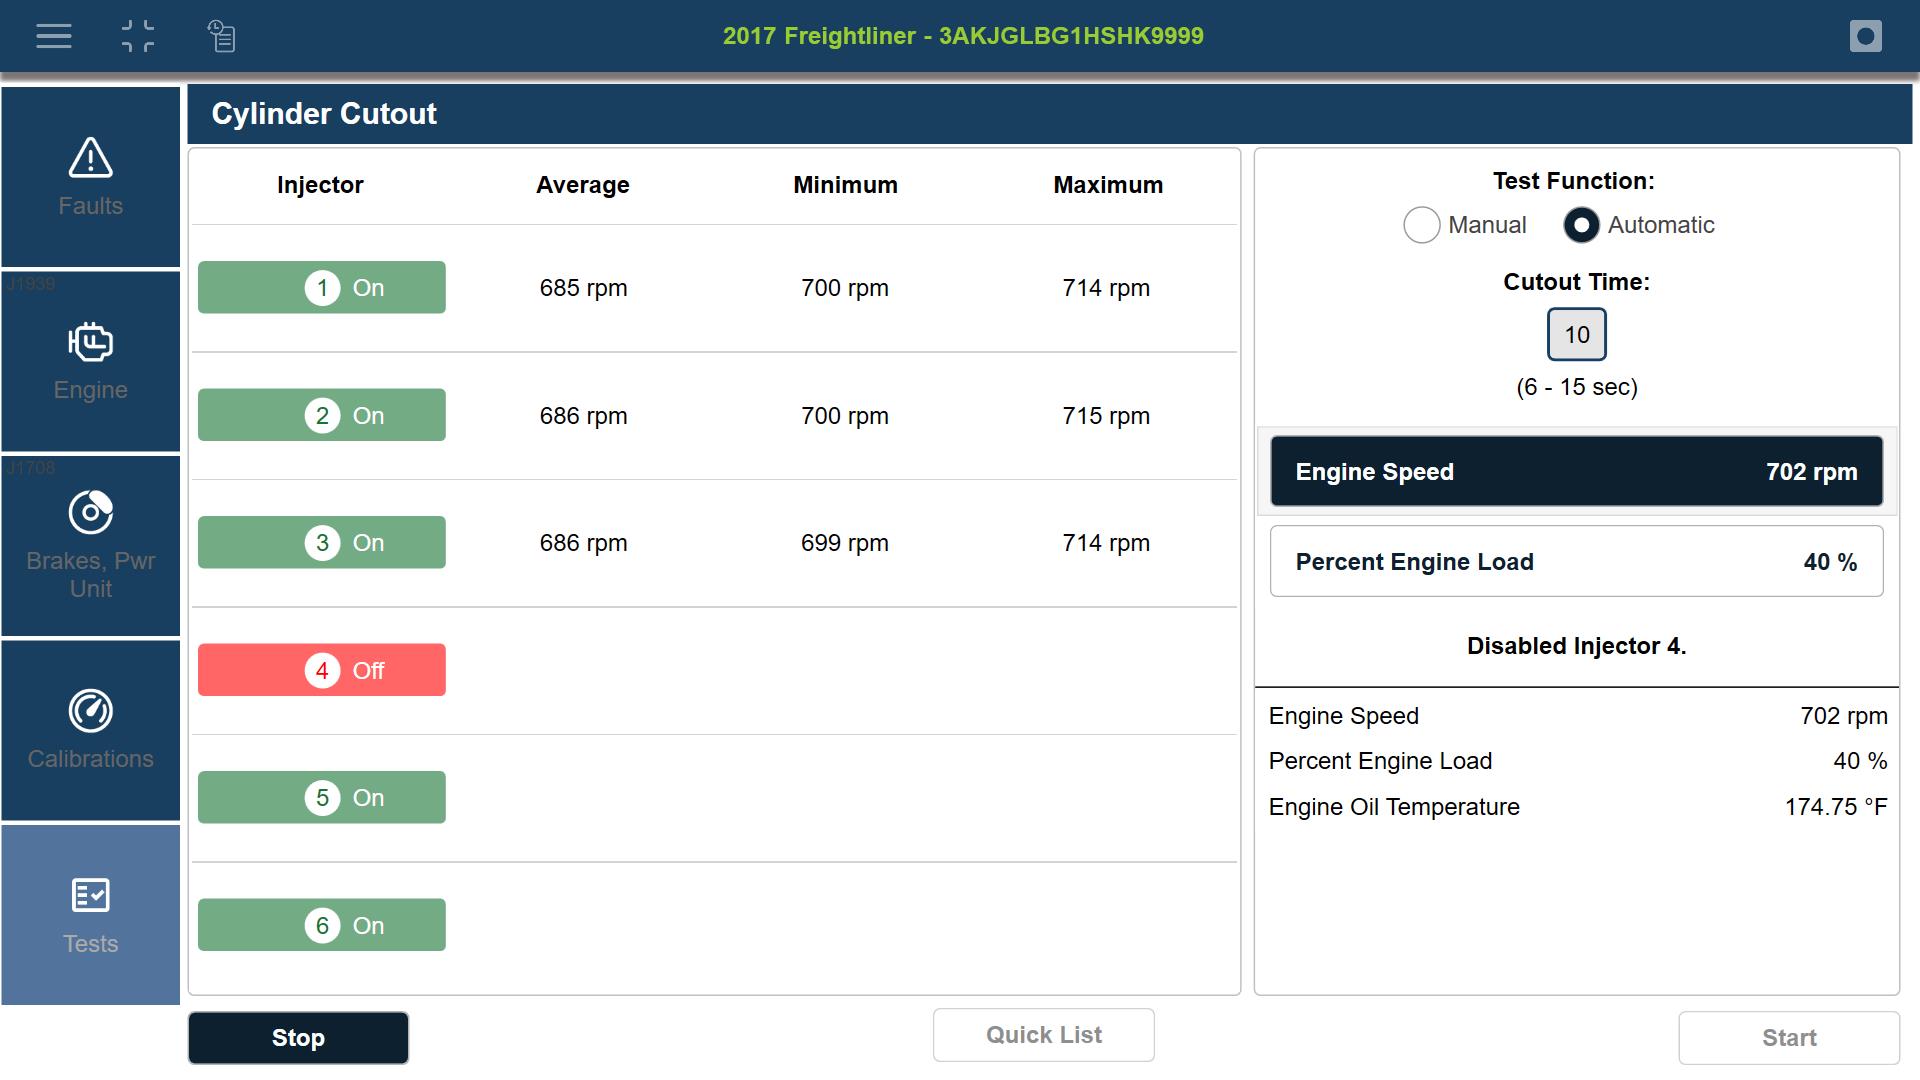Select Manual test function
1920x1080 pixels.
[1421, 225]
